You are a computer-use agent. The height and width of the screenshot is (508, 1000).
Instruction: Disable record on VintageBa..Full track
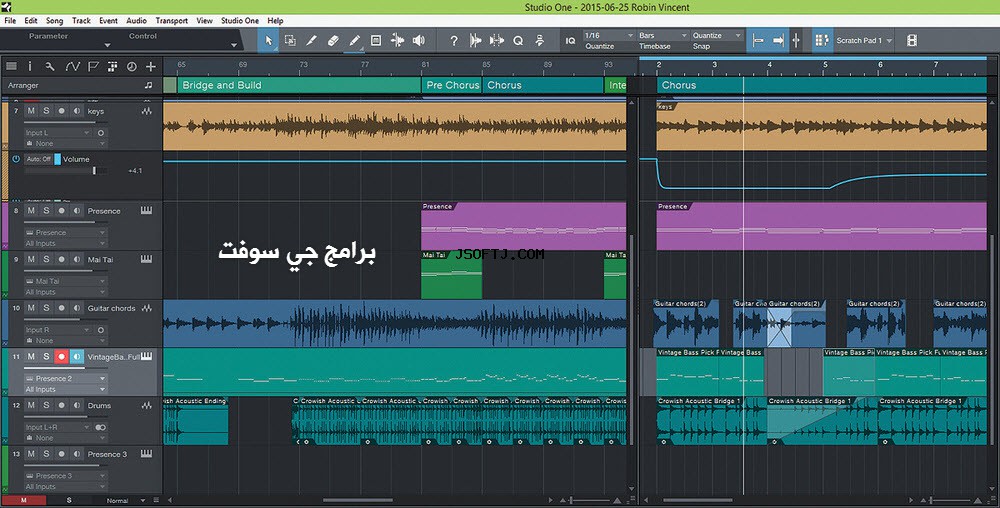click(61, 357)
